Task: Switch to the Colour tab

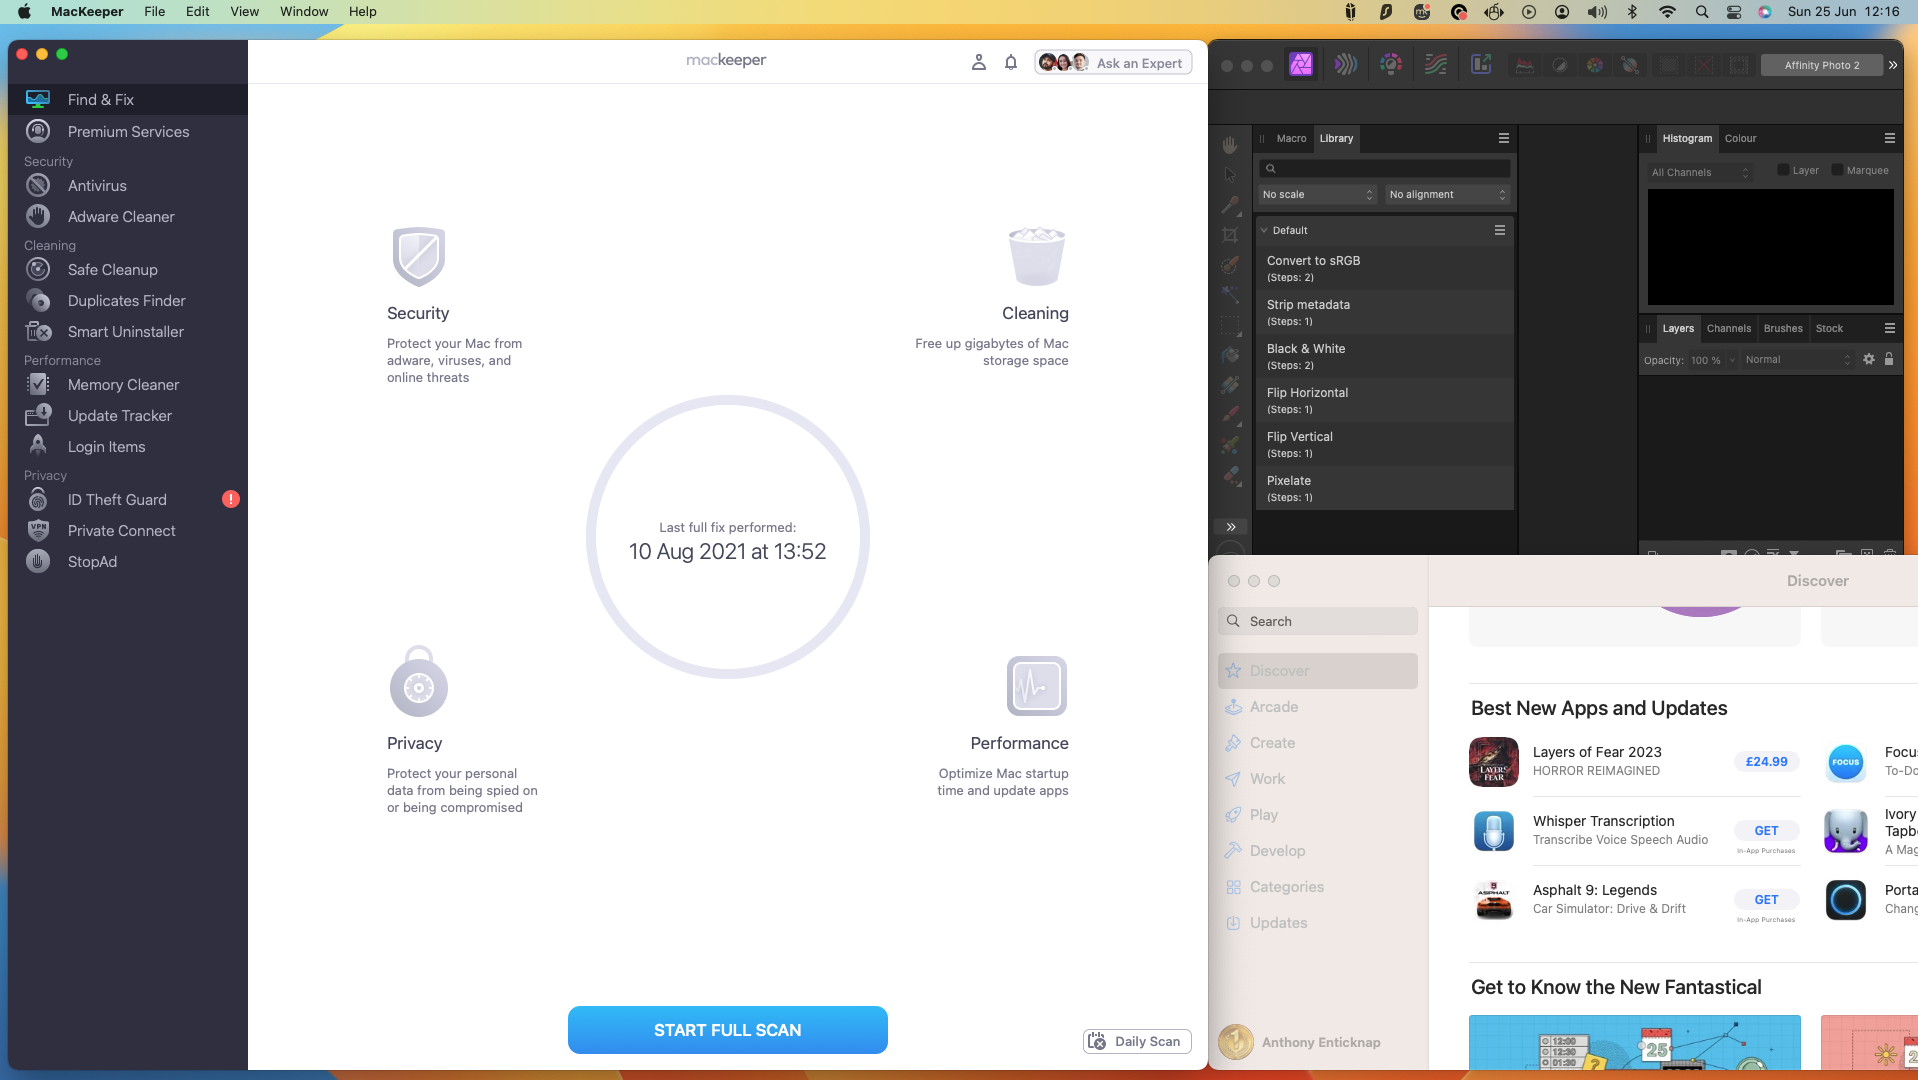Action: point(1740,138)
